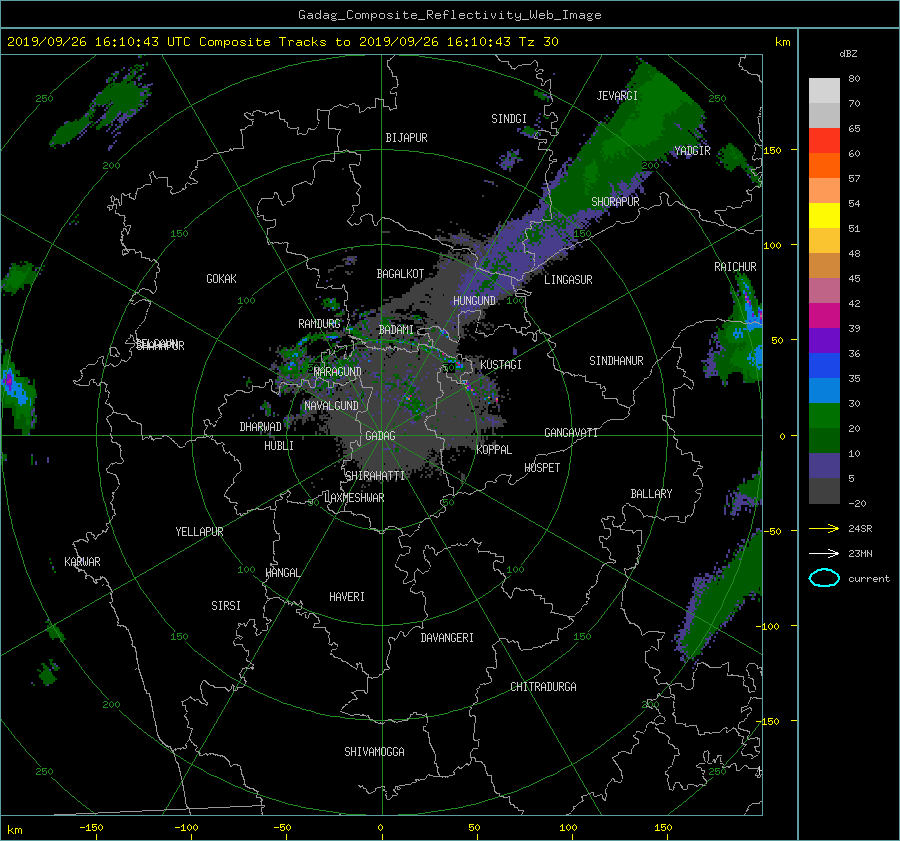Screen dimensions: 900x841
Task: Click the BALLARY city label
Action: pyautogui.click(x=651, y=494)
